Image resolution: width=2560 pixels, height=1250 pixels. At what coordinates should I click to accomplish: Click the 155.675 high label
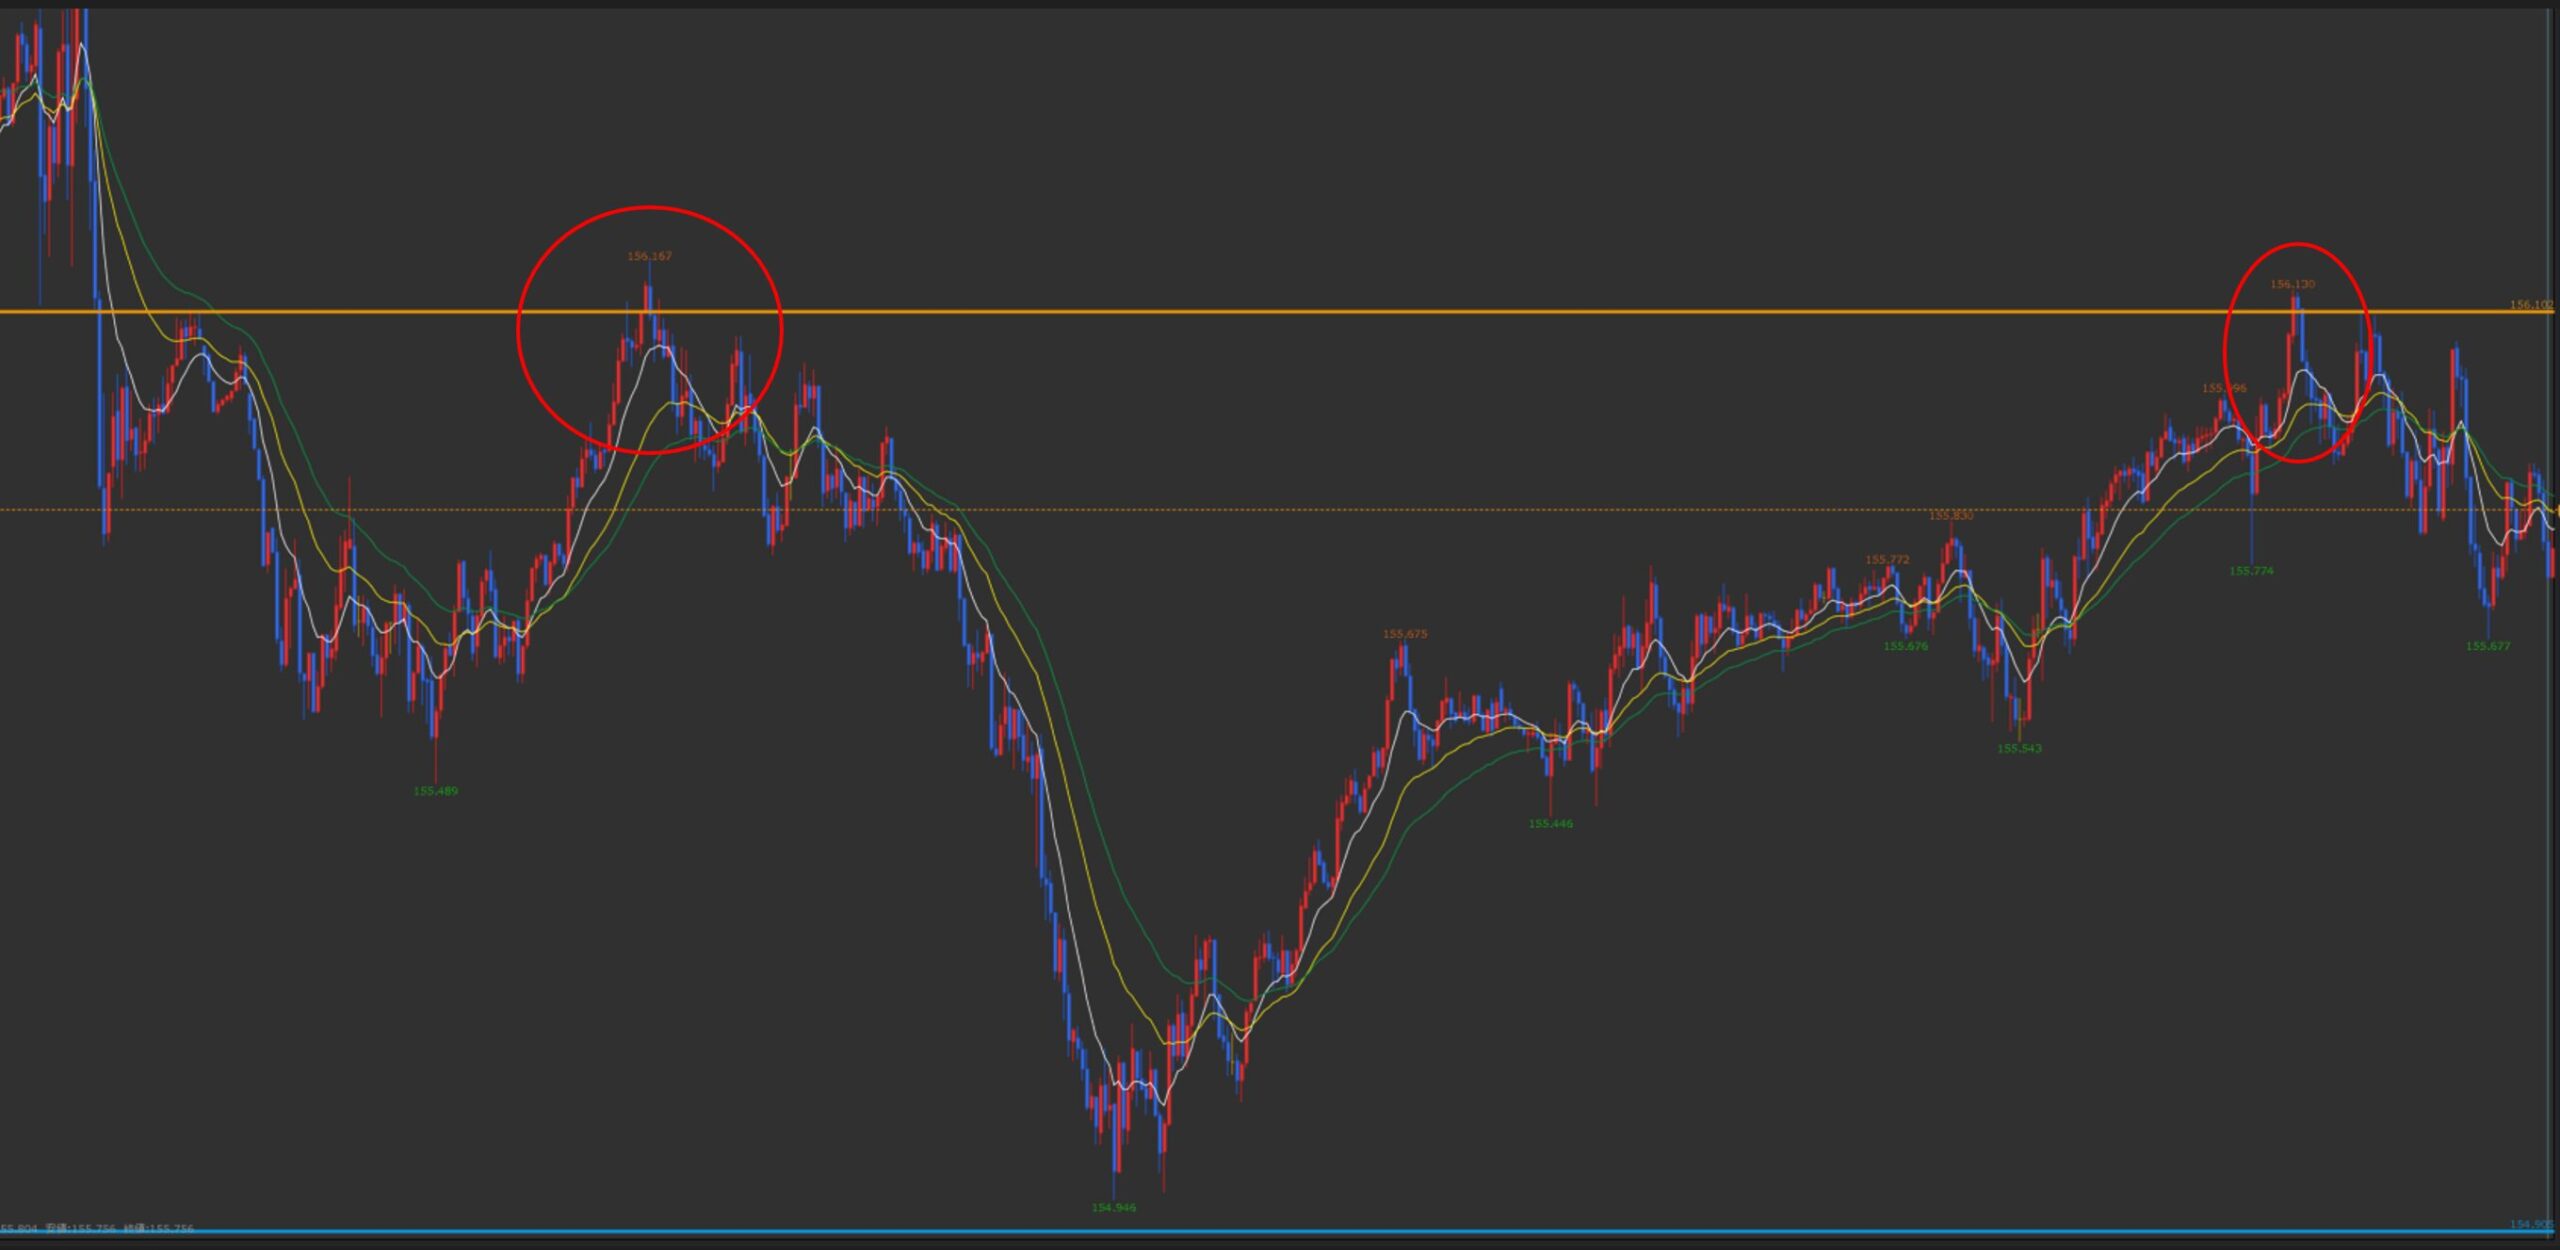(x=1405, y=634)
